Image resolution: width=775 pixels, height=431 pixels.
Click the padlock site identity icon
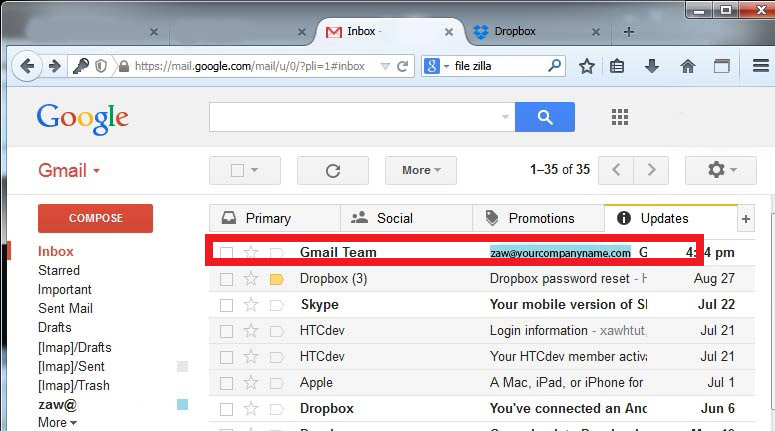tap(124, 66)
